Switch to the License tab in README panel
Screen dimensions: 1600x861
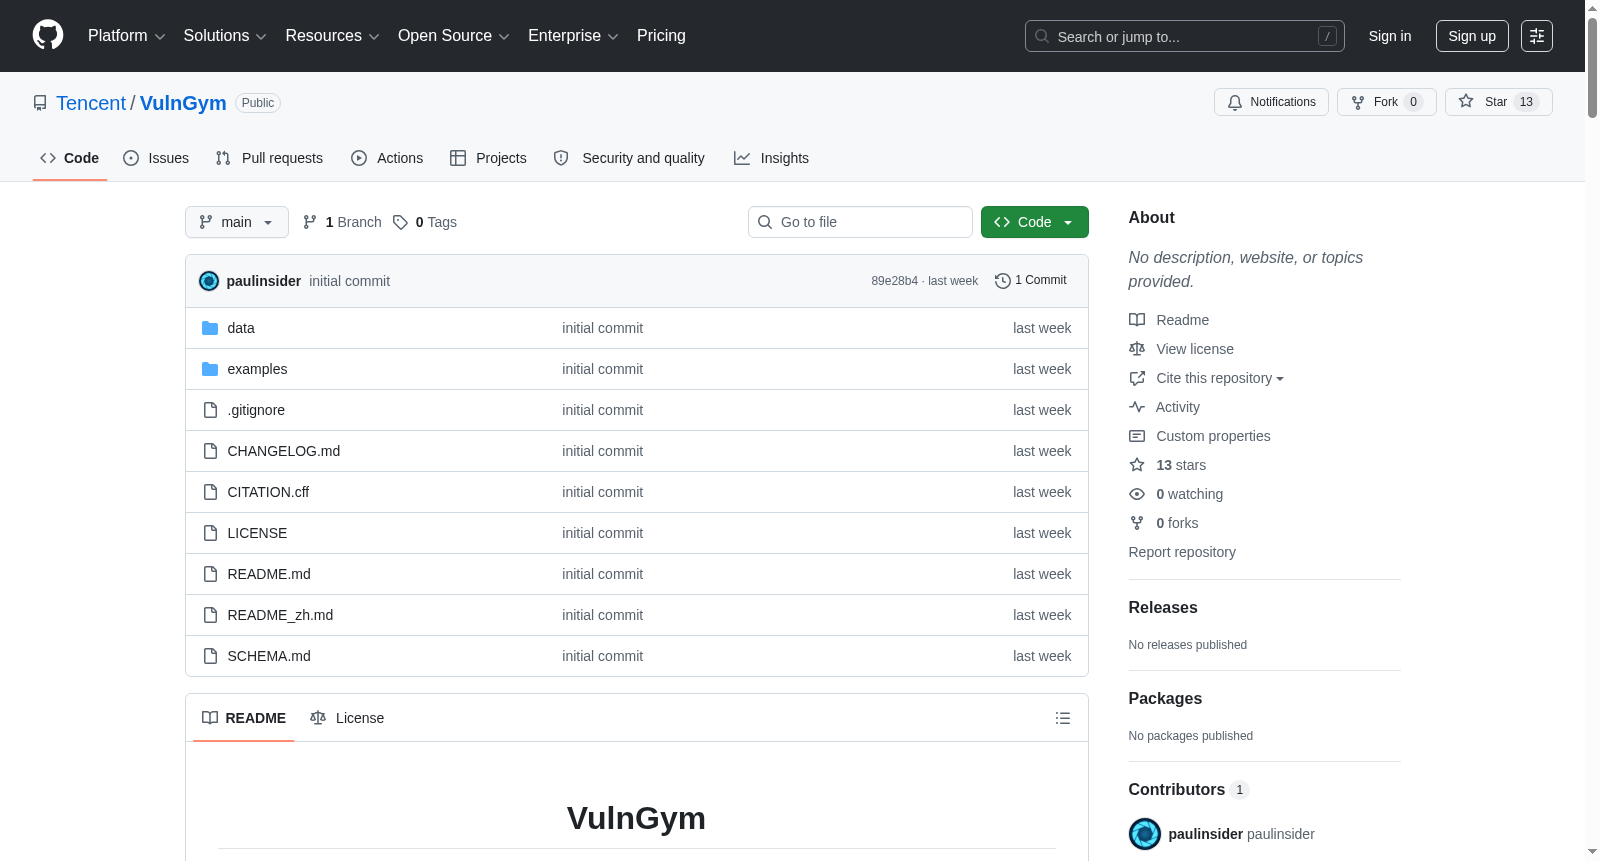[x=347, y=718]
